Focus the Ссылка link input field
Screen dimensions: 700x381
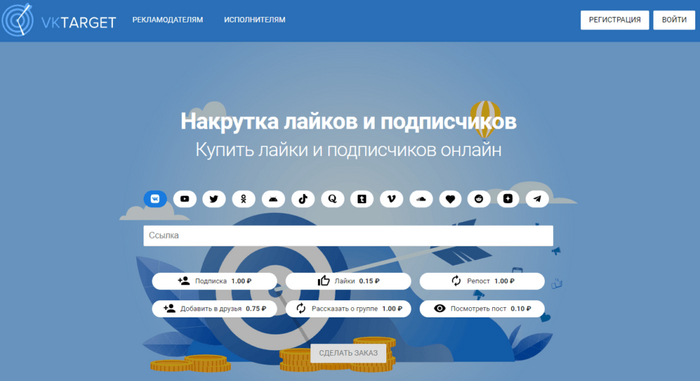pyautogui.click(x=348, y=235)
